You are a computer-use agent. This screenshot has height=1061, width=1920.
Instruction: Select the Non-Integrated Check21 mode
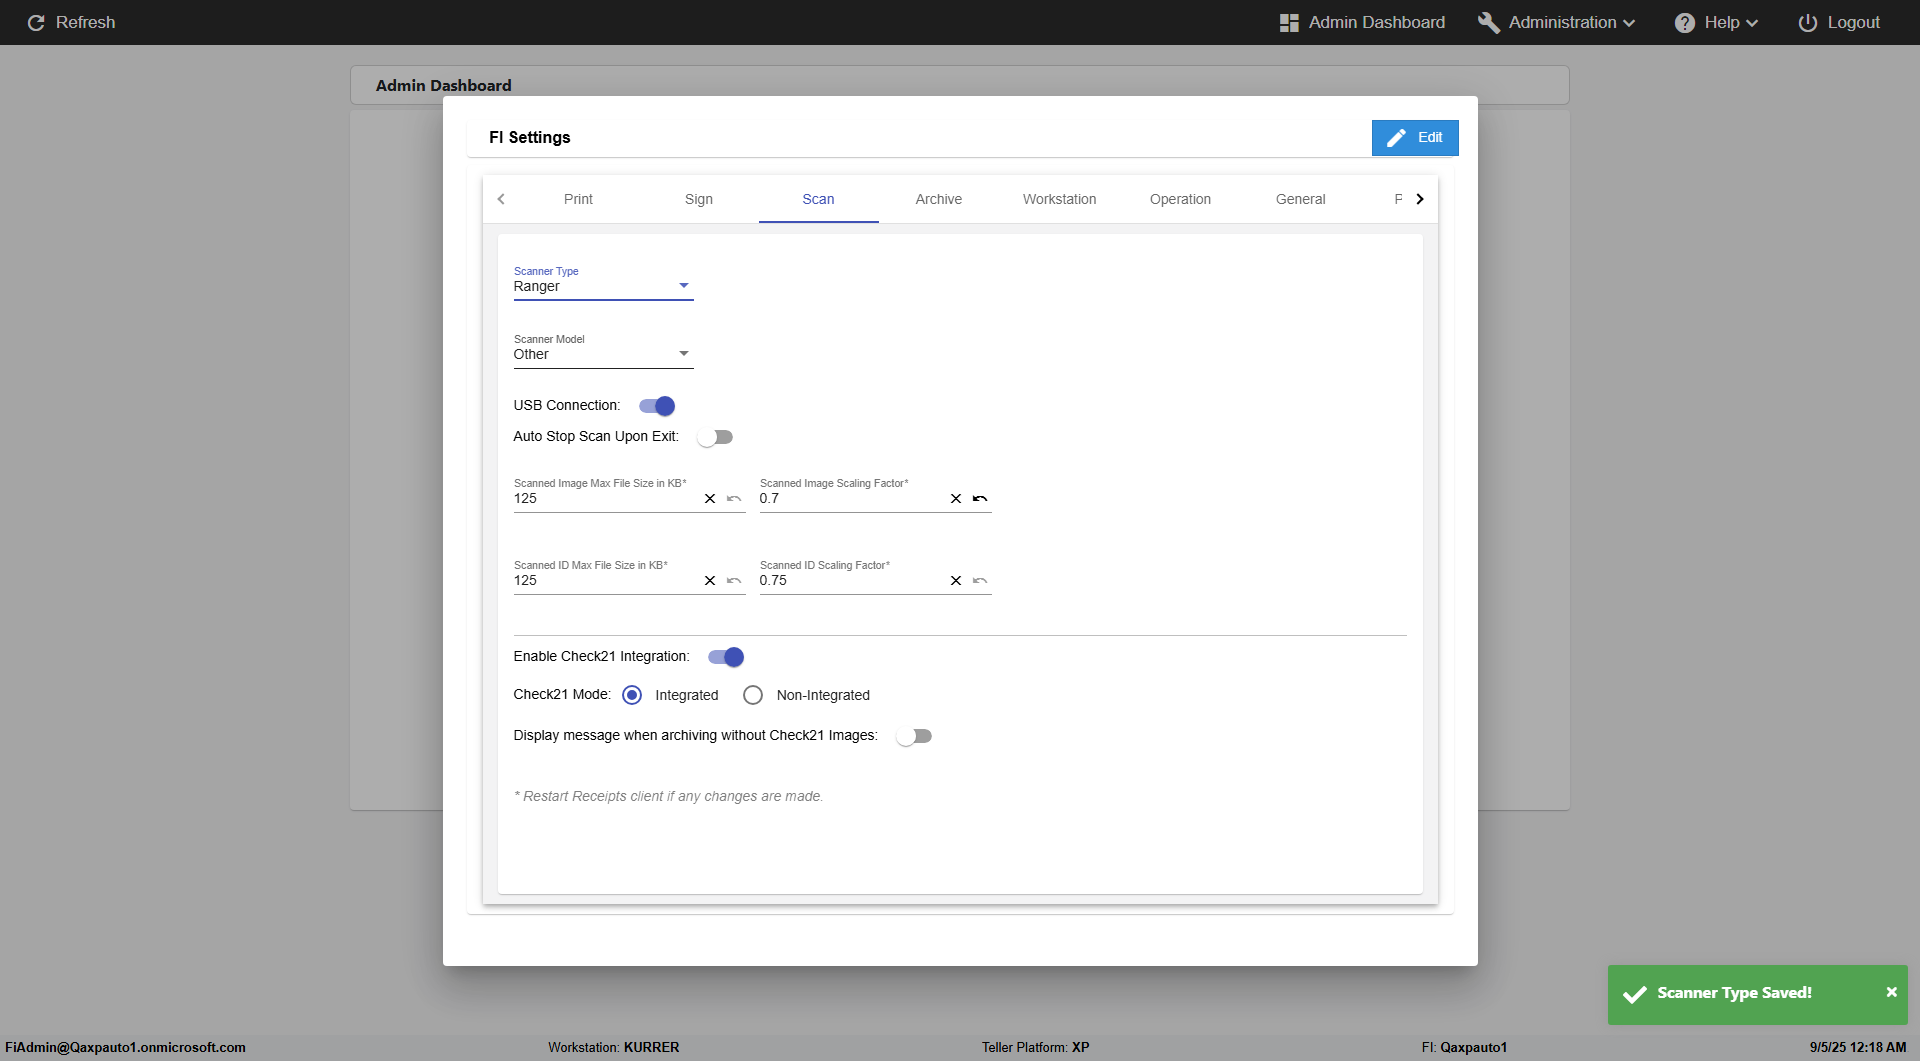point(753,695)
